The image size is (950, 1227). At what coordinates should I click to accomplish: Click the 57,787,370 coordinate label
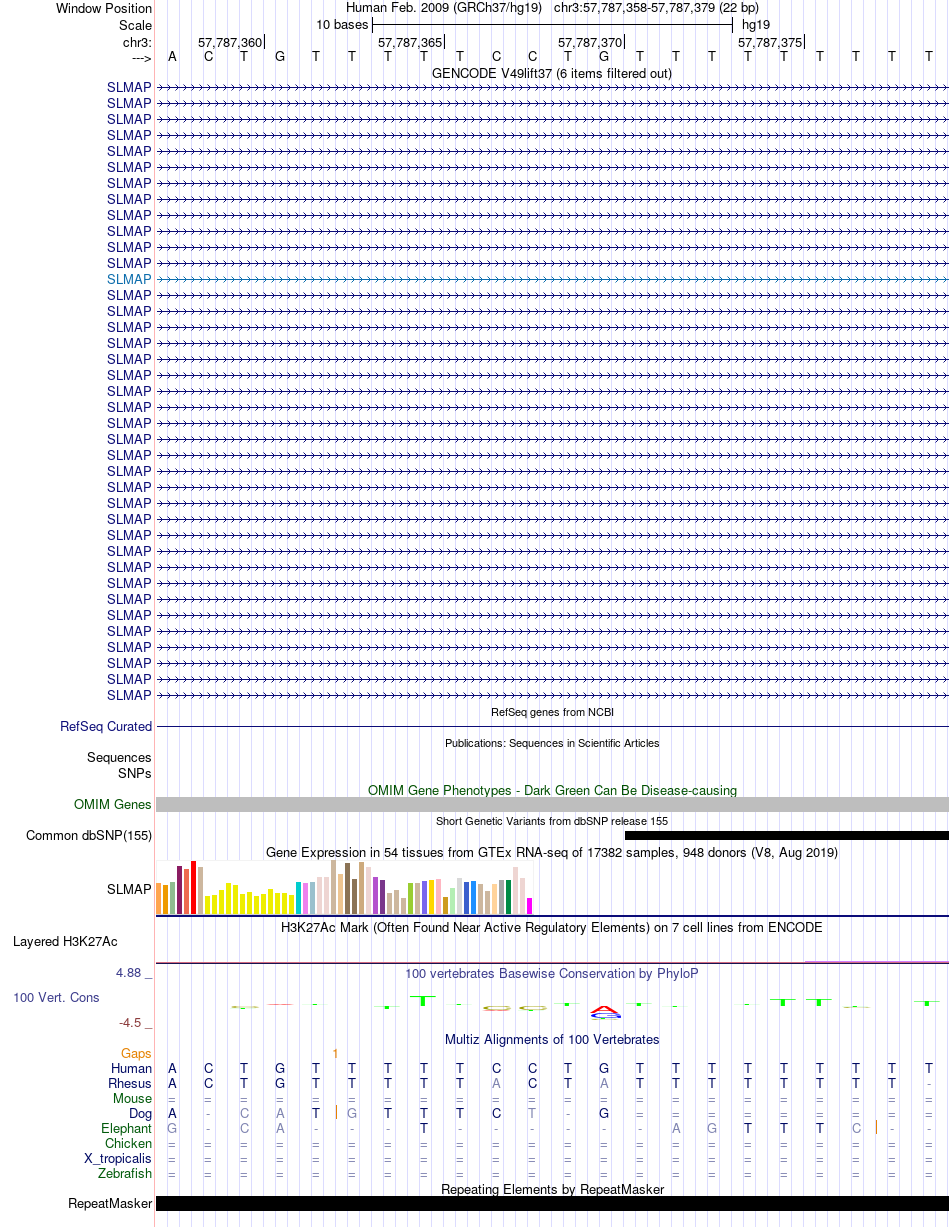pos(590,43)
